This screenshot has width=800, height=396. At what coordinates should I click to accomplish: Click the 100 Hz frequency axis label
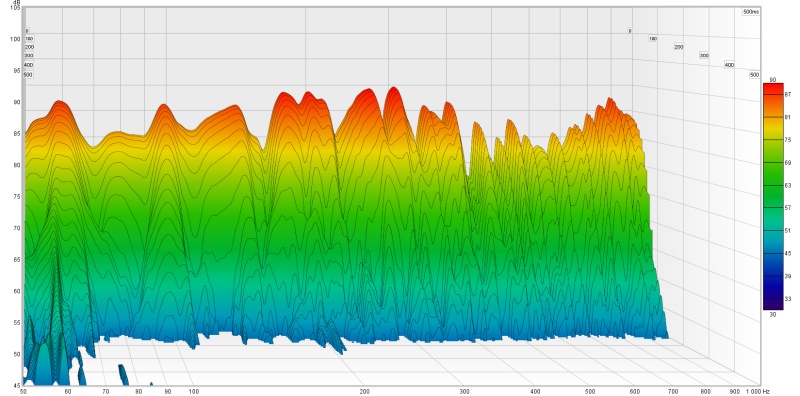pyautogui.click(x=193, y=391)
